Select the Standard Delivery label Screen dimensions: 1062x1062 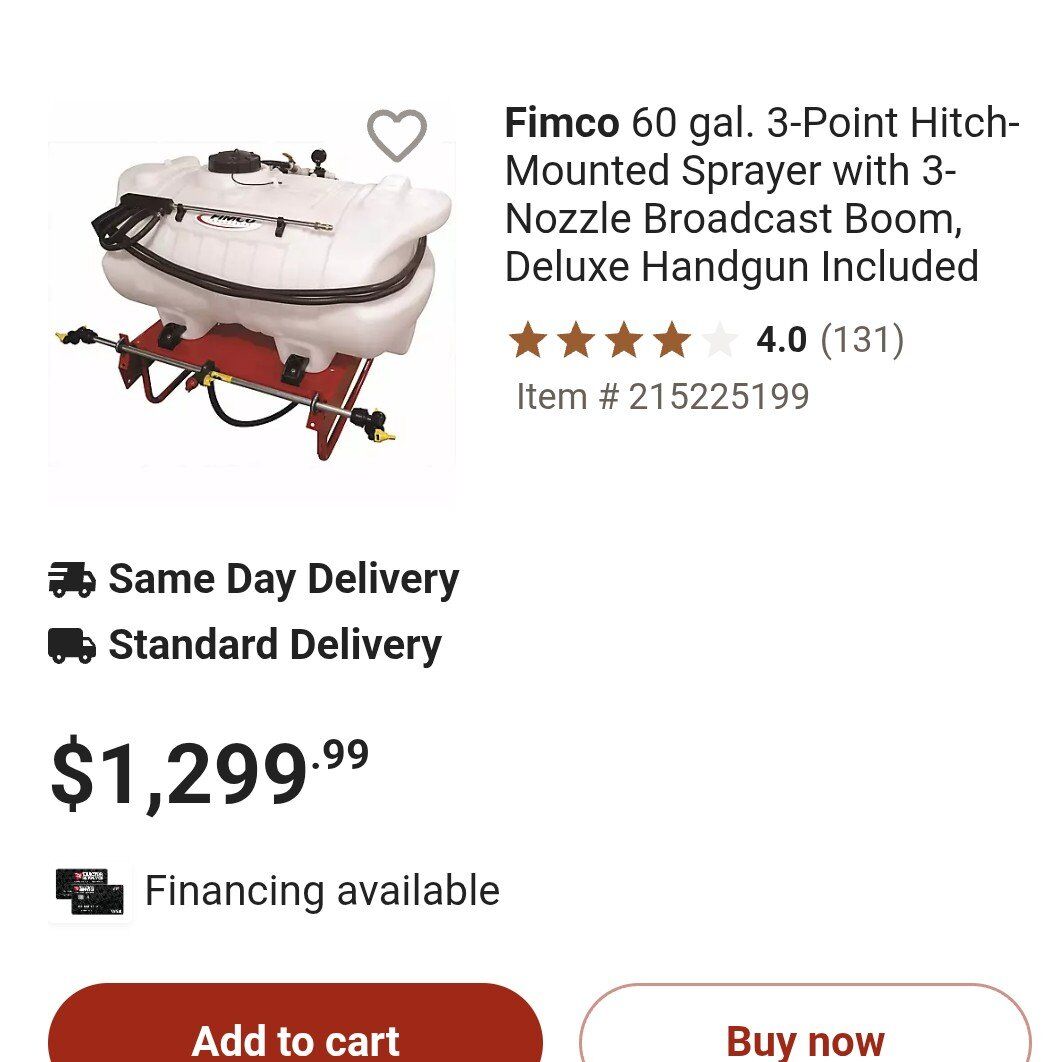click(x=274, y=646)
